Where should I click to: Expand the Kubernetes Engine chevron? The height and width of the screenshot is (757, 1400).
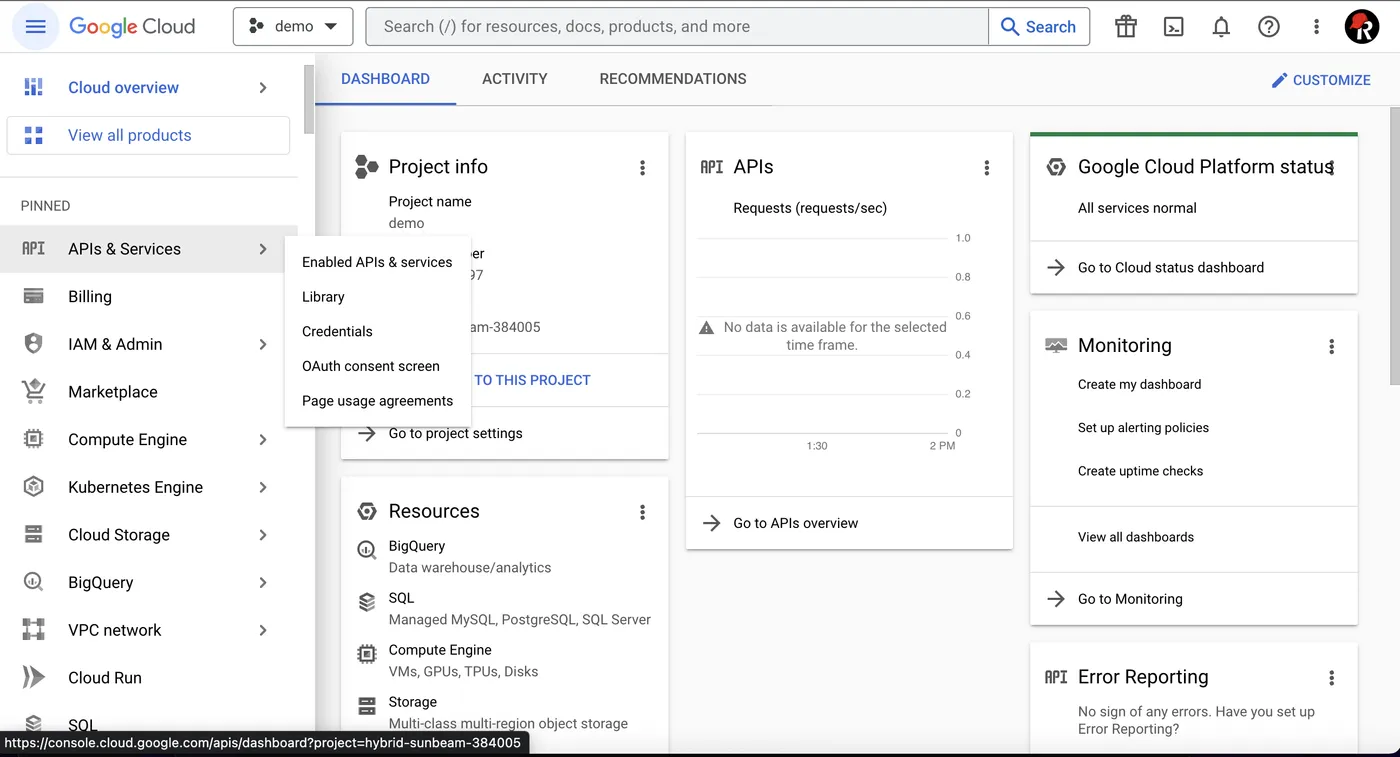coord(263,487)
